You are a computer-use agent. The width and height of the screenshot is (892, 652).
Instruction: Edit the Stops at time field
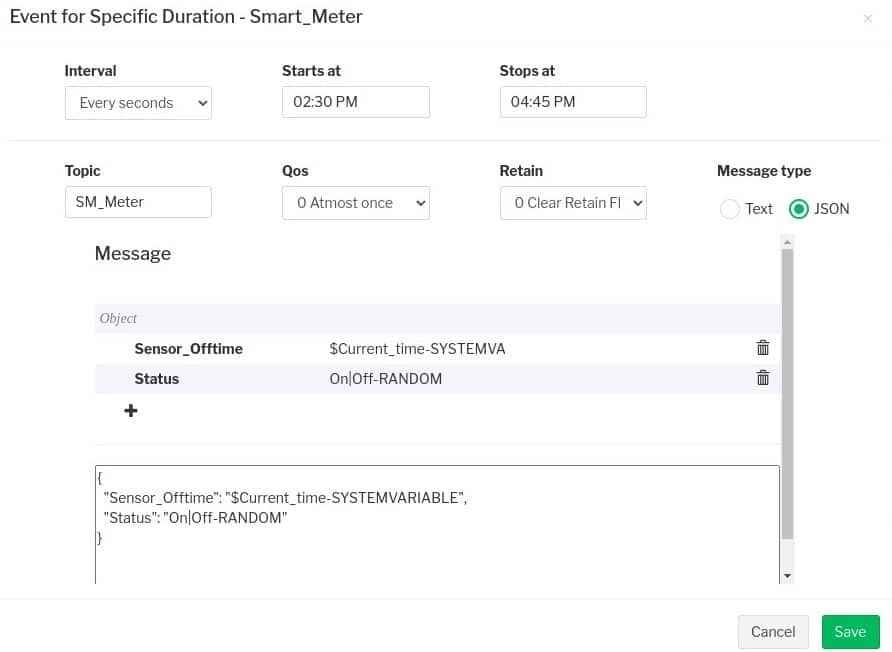pos(573,102)
